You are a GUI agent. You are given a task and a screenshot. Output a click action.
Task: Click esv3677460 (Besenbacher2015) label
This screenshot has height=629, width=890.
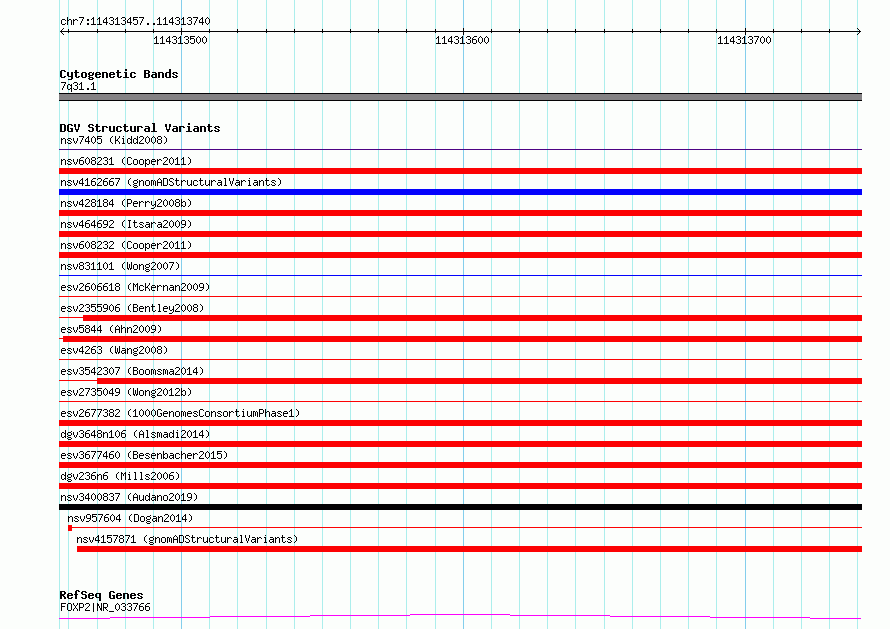click(x=144, y=455)
